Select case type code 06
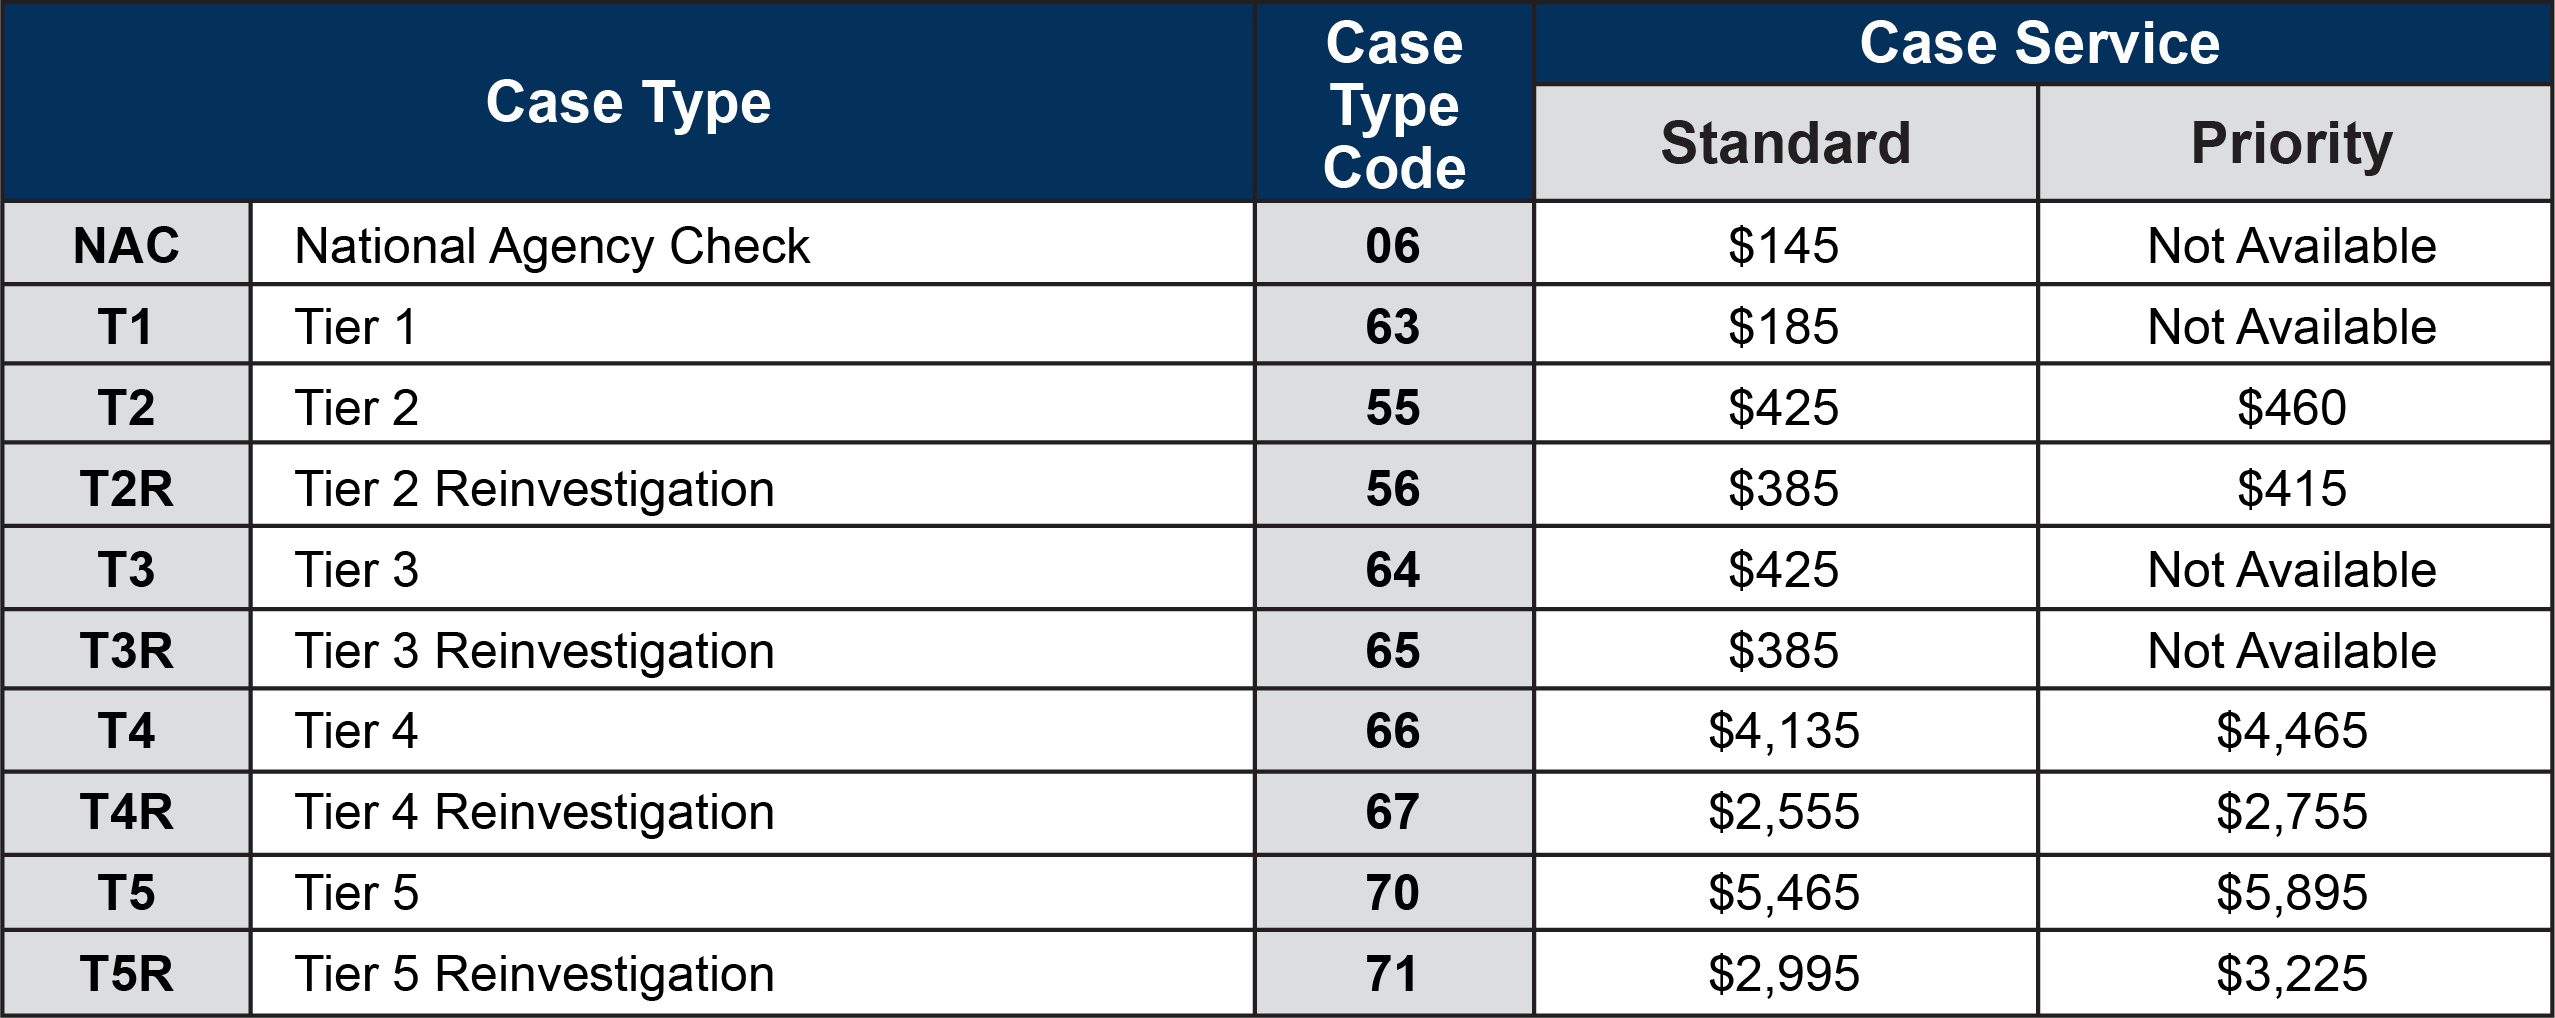The height and width of the screenshot is (1018, 2555). [x=1393, y=245]
